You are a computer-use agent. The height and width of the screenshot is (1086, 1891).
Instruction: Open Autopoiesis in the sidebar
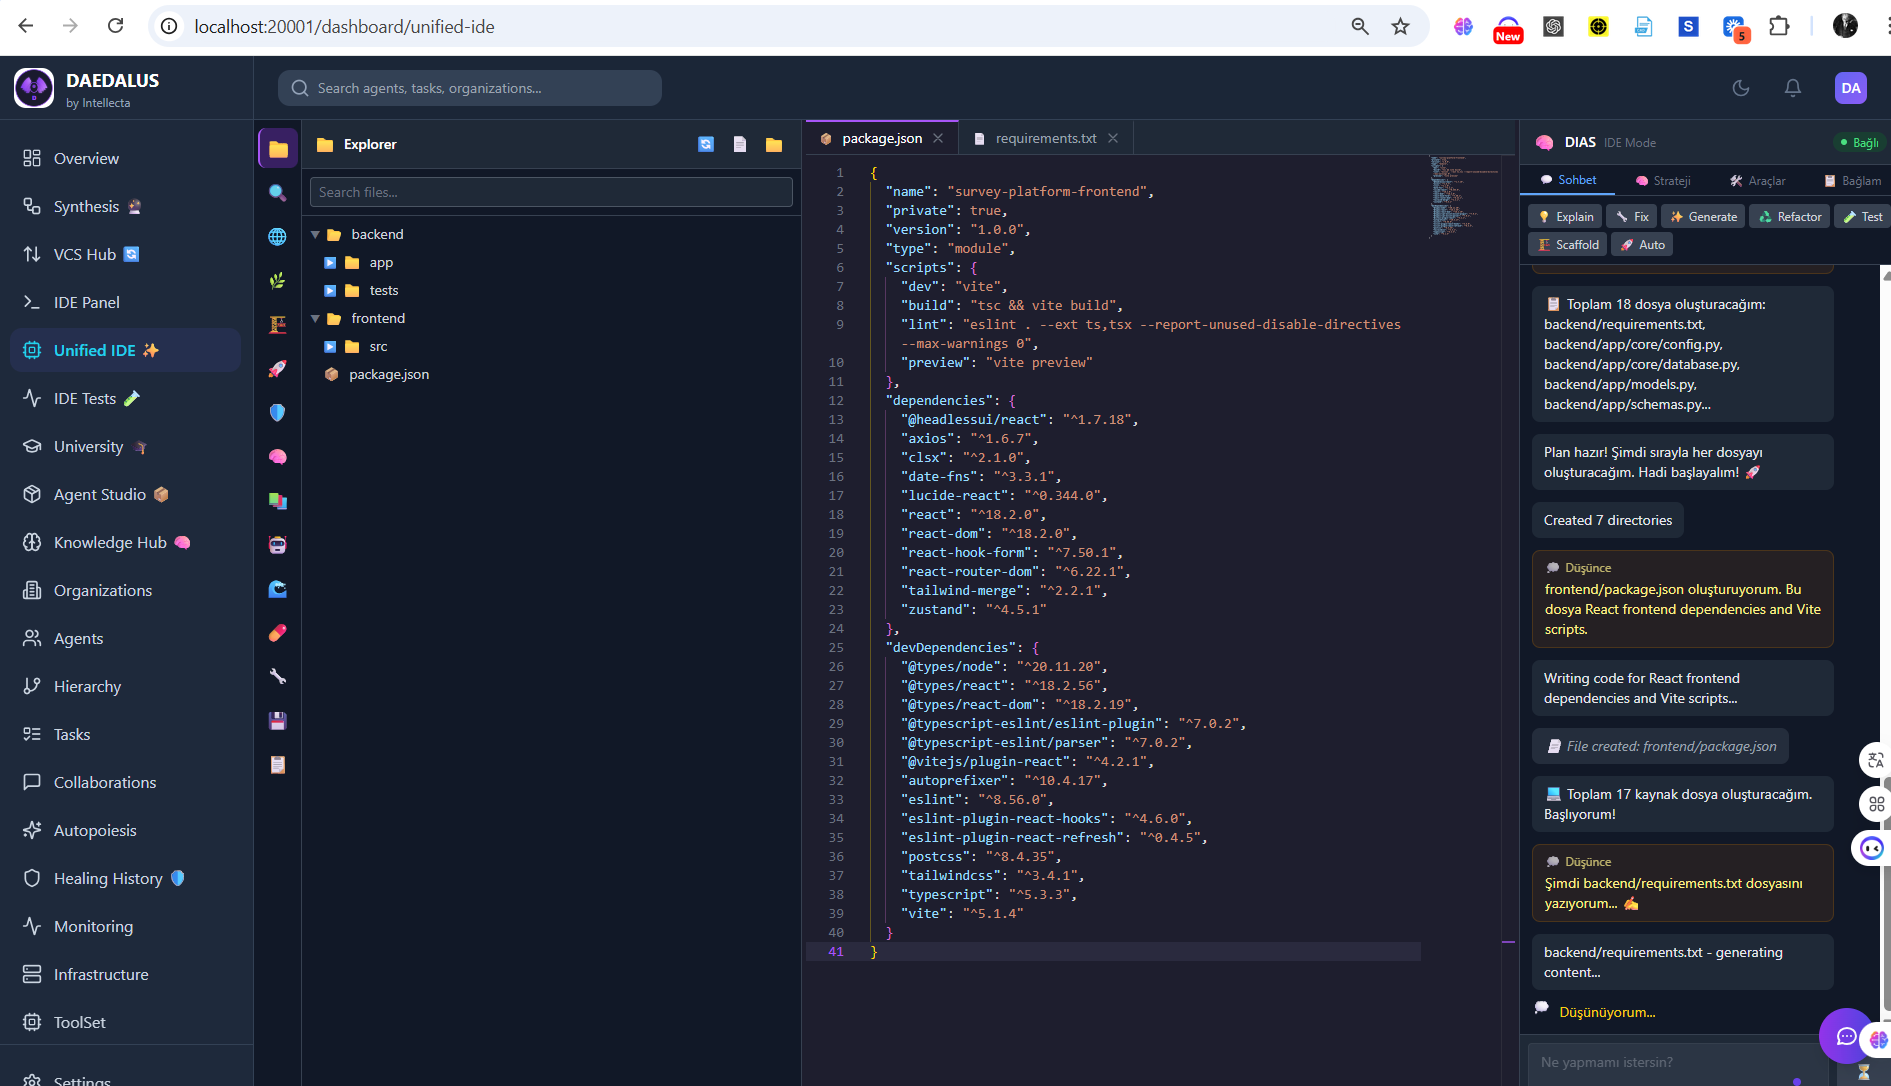click(126, 830)
